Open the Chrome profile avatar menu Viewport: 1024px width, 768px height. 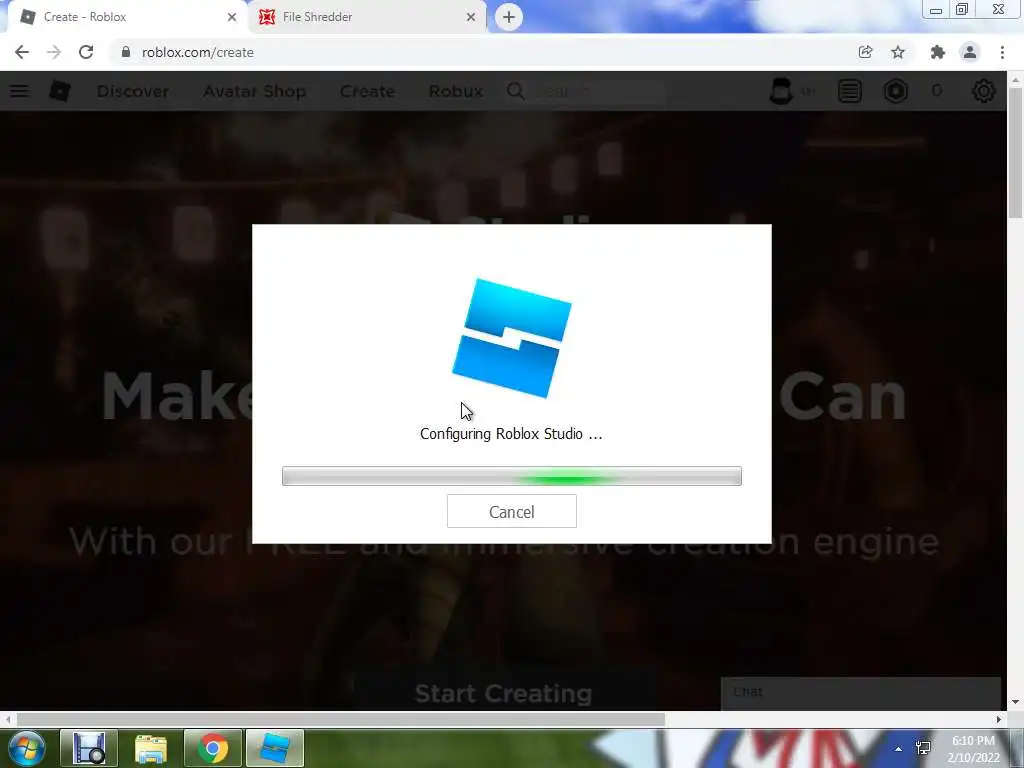[x=970, y=52]
